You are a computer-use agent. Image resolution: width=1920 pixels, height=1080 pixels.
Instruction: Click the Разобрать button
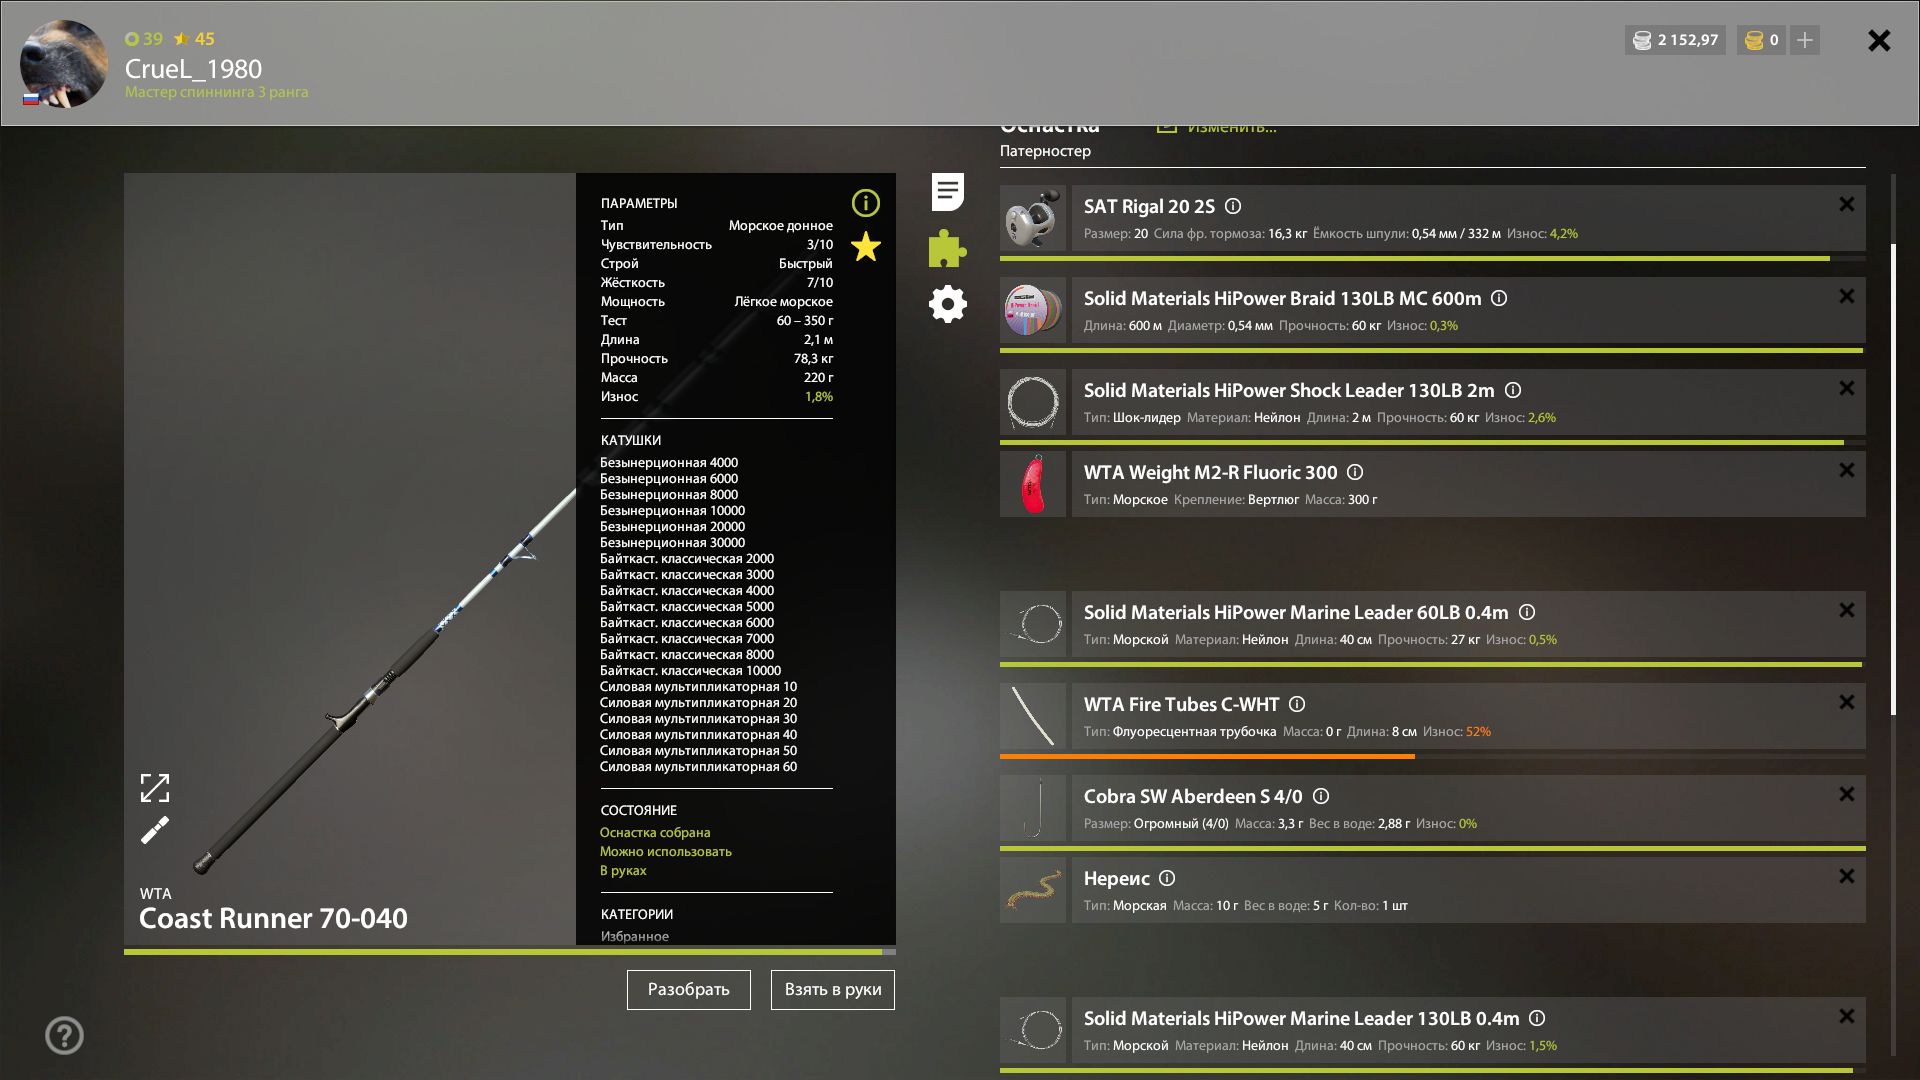point(688,990)
